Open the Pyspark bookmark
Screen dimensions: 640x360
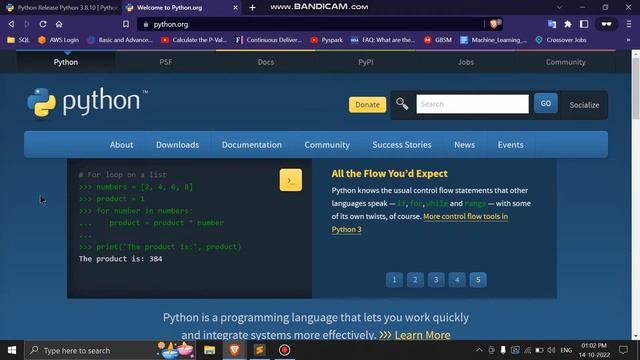point(326,40)
